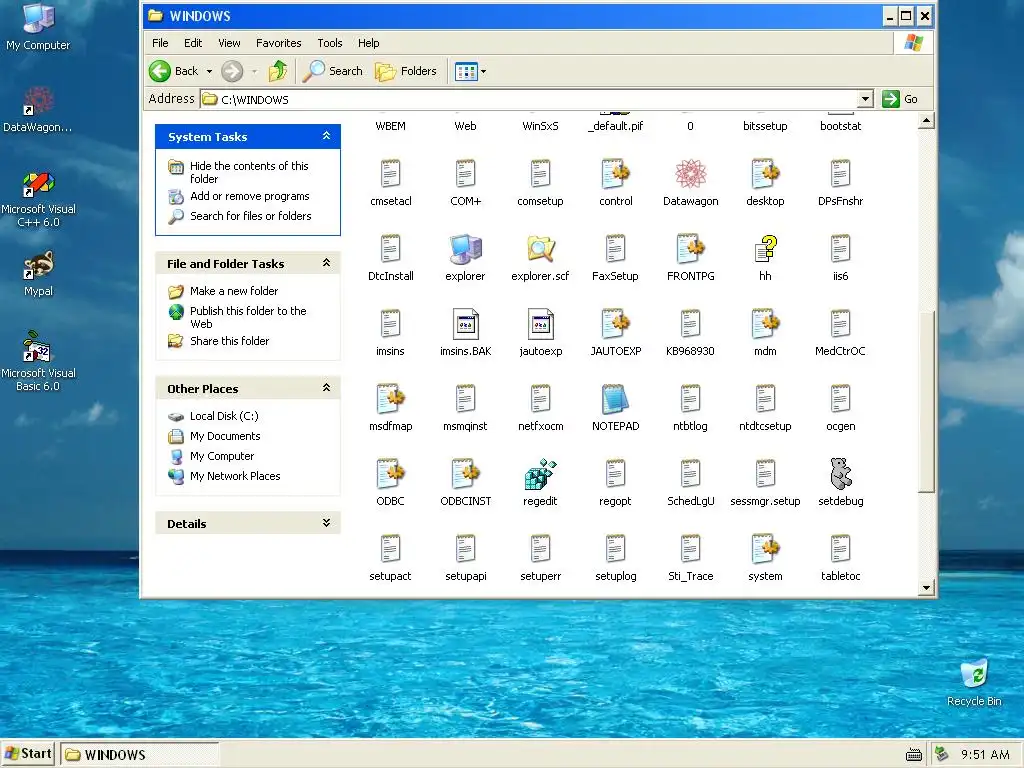Click the file list scroll up arrow
The width and height of the screenshot is (1024, 768).
pos(926,121)
